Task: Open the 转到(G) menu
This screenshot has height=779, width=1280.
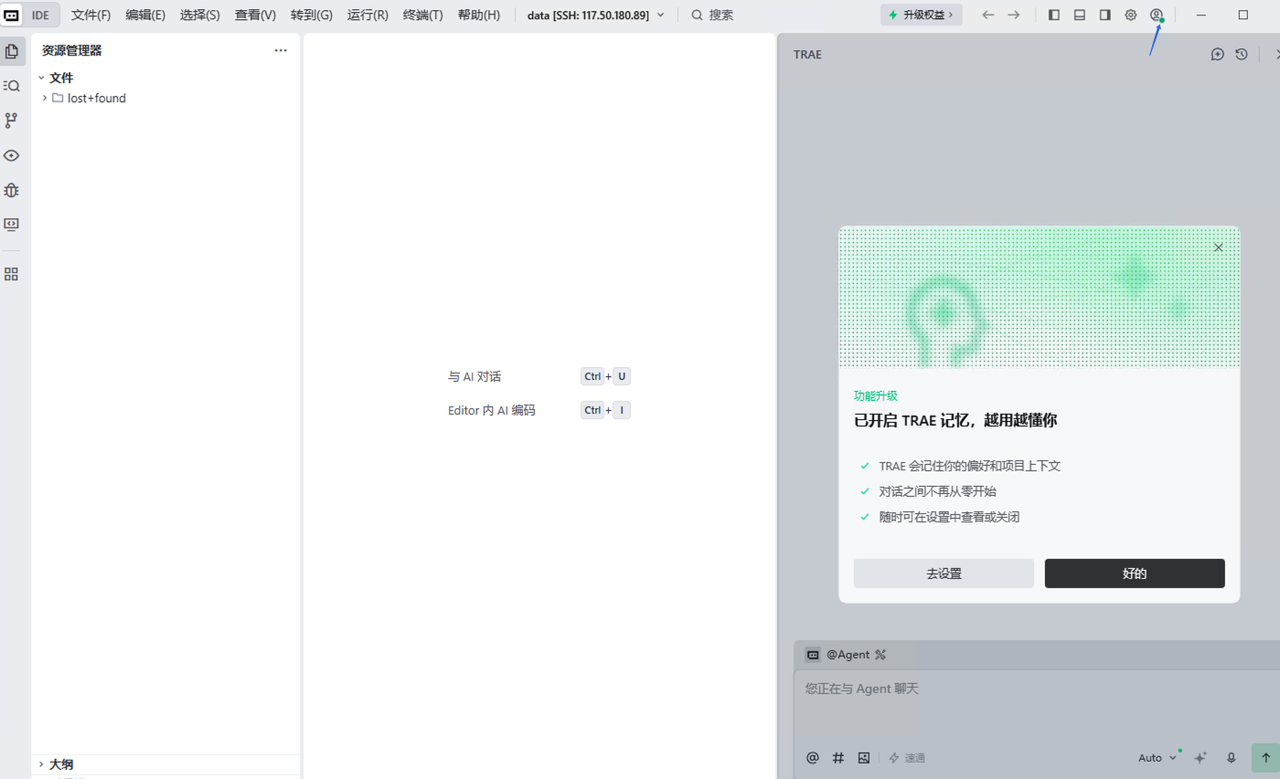Action: tap(312, 15)
